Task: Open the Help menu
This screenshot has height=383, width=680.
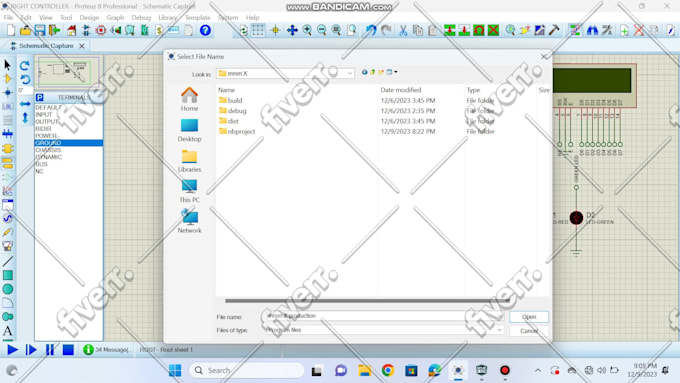Action: click(252, 18)
